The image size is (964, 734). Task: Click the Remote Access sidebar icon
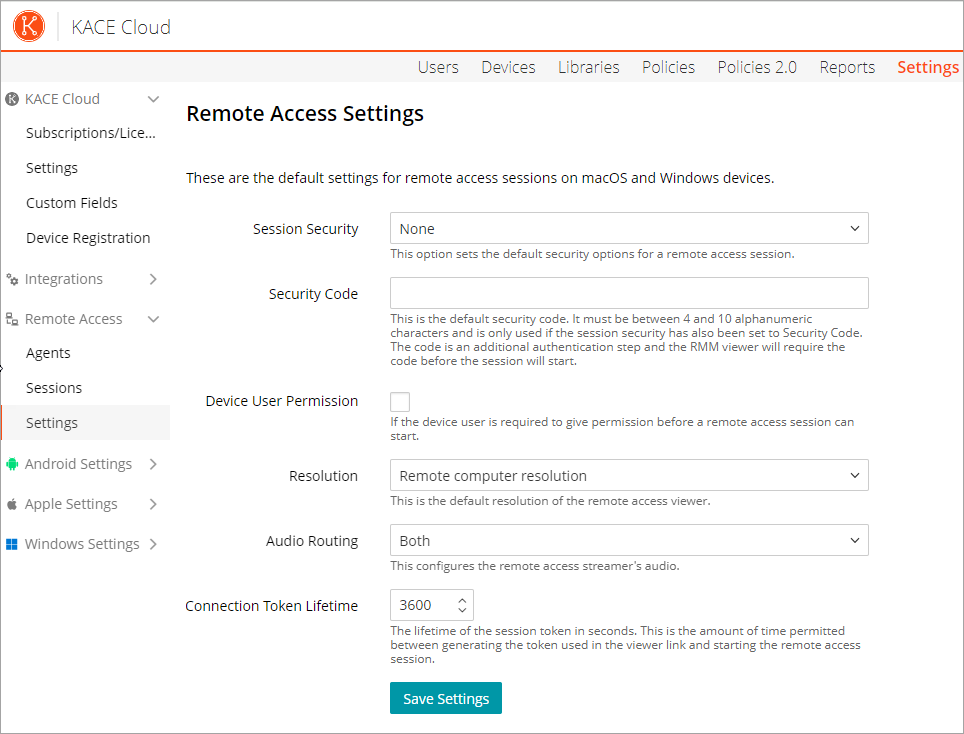click(x=12, y=319)
